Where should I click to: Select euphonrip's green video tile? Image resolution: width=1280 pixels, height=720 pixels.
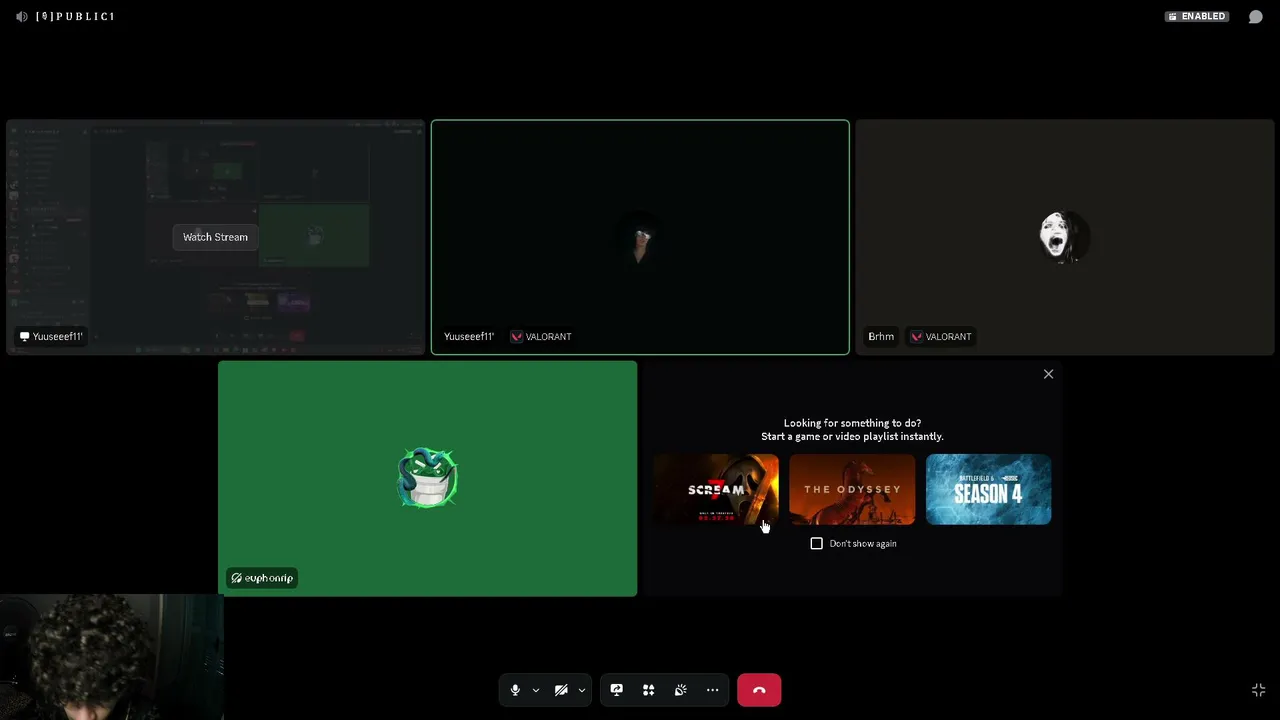[x=427, y=478]
